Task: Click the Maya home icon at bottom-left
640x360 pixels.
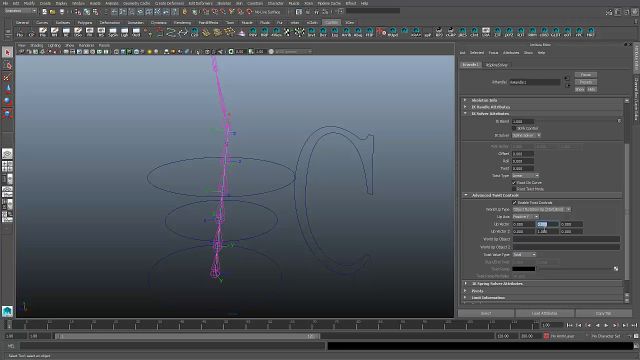Action: 7,311
